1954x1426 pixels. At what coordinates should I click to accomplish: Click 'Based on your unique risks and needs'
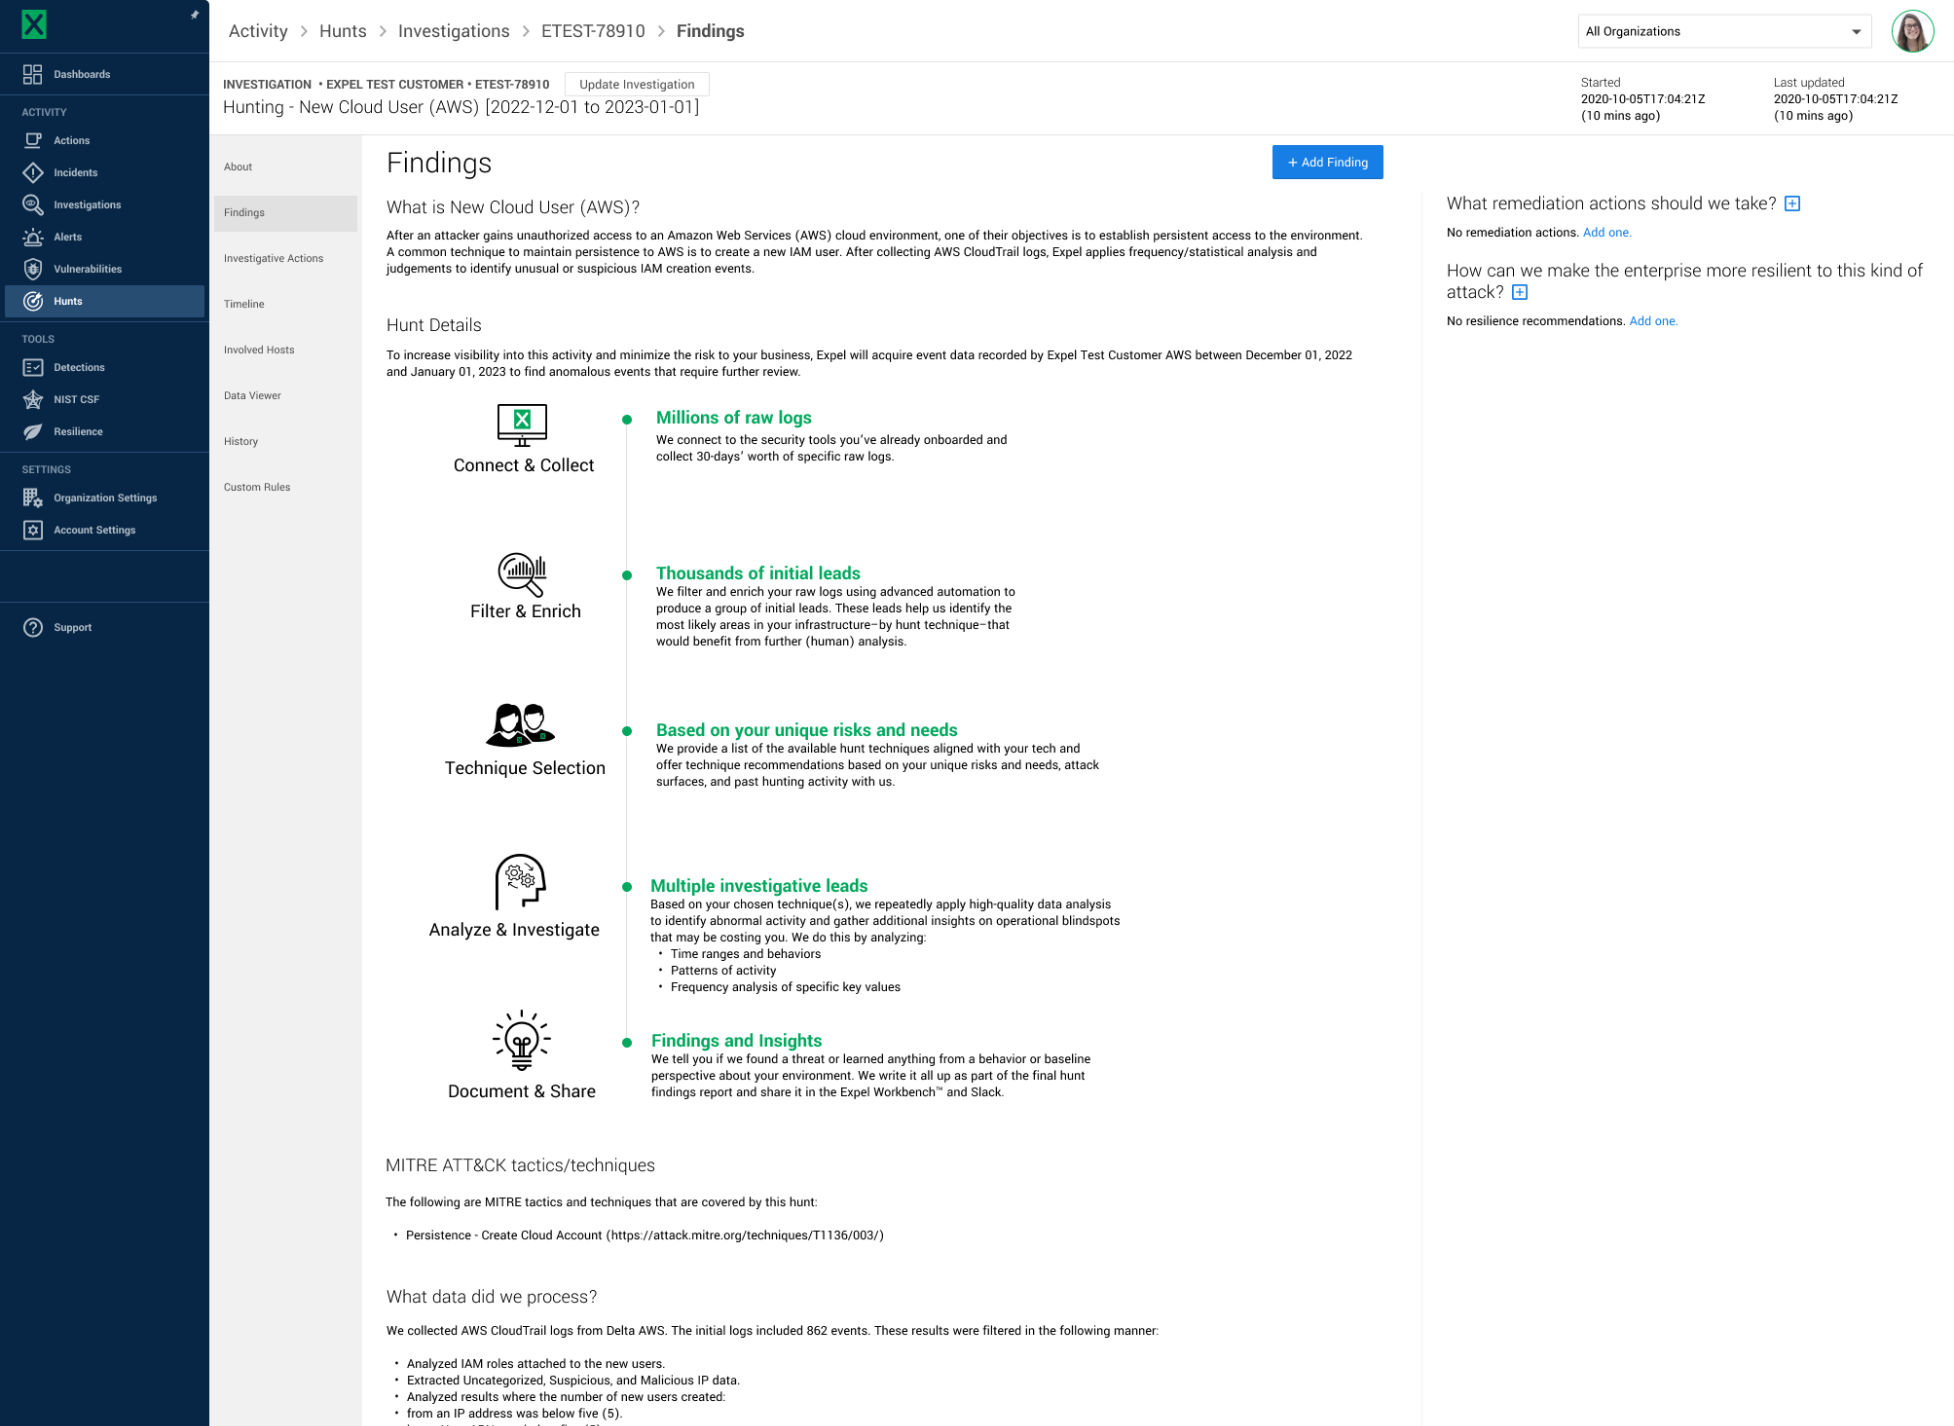coord(806,730)
